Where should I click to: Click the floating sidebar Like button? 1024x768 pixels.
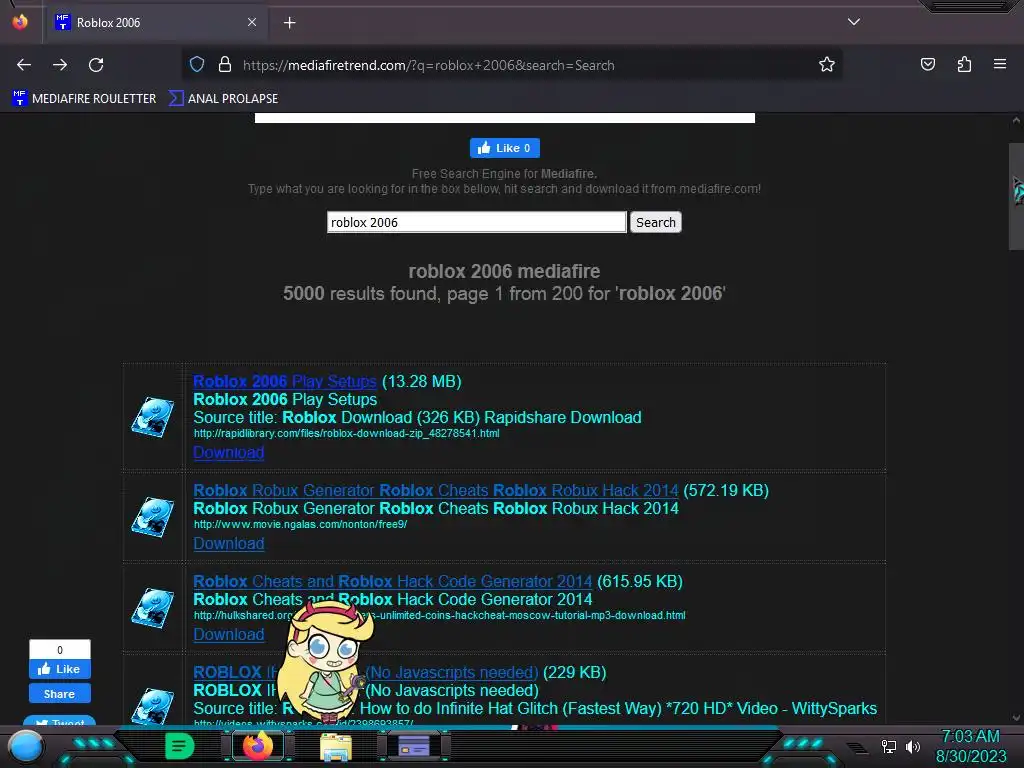(x=59, y=669)
